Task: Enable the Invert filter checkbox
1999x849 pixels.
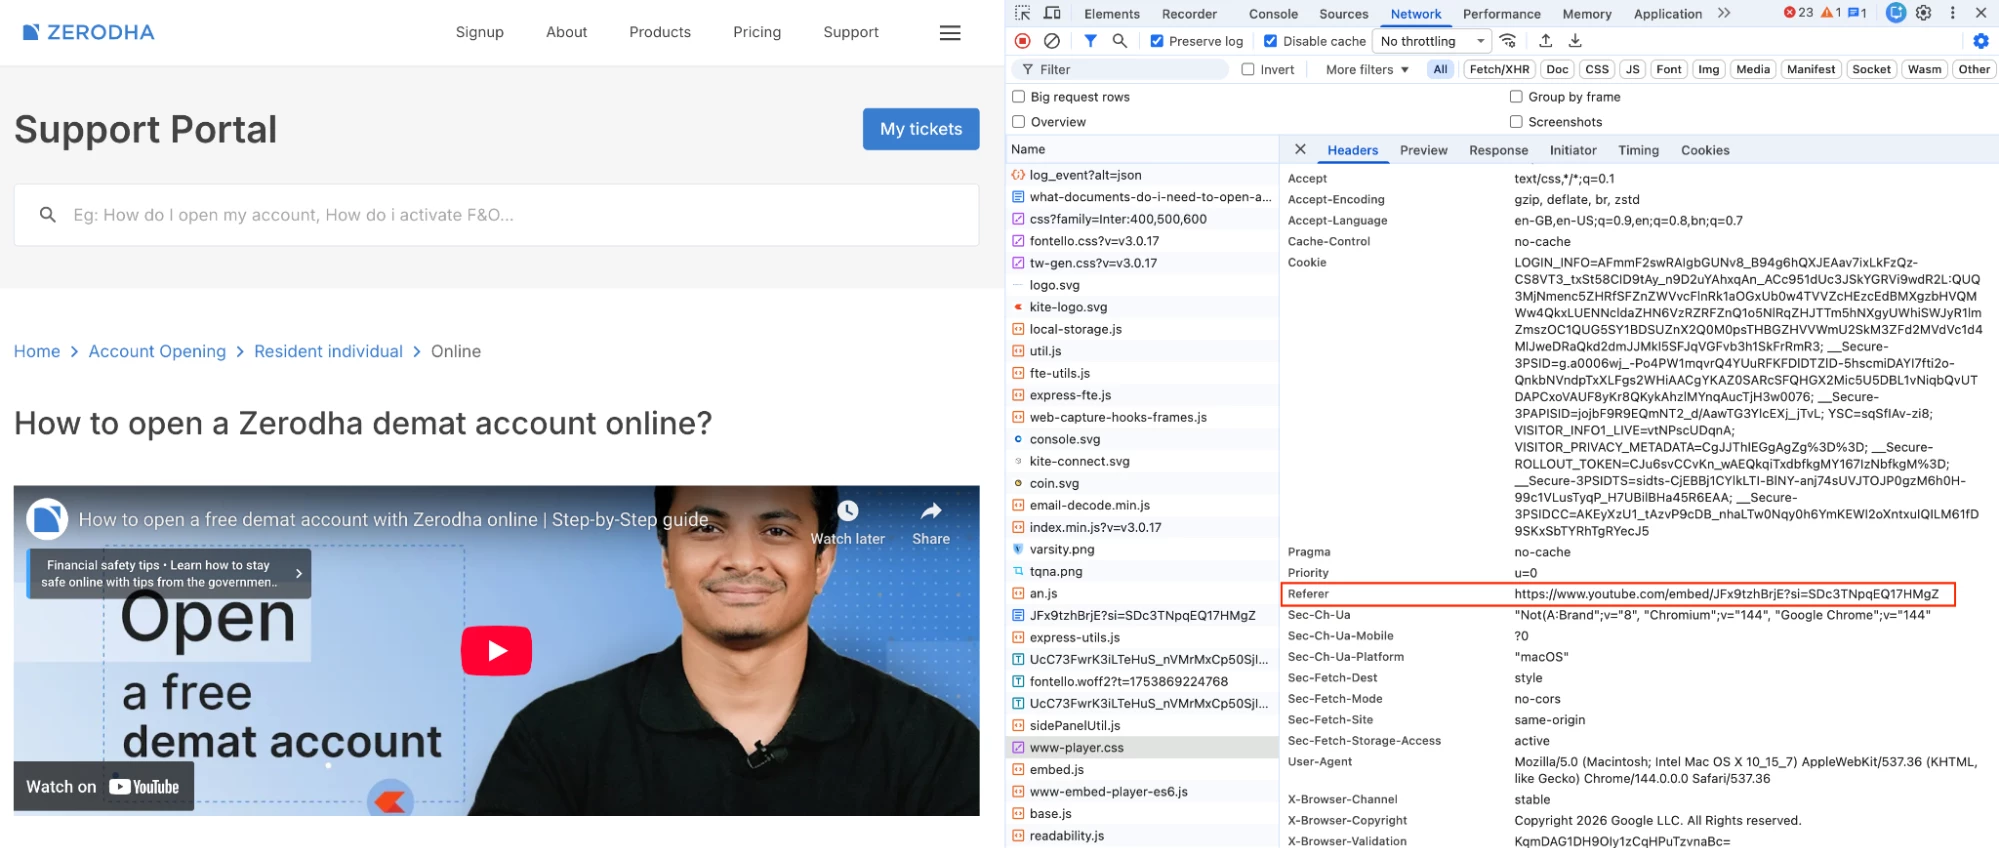Action: click(x=1248, y=69)
